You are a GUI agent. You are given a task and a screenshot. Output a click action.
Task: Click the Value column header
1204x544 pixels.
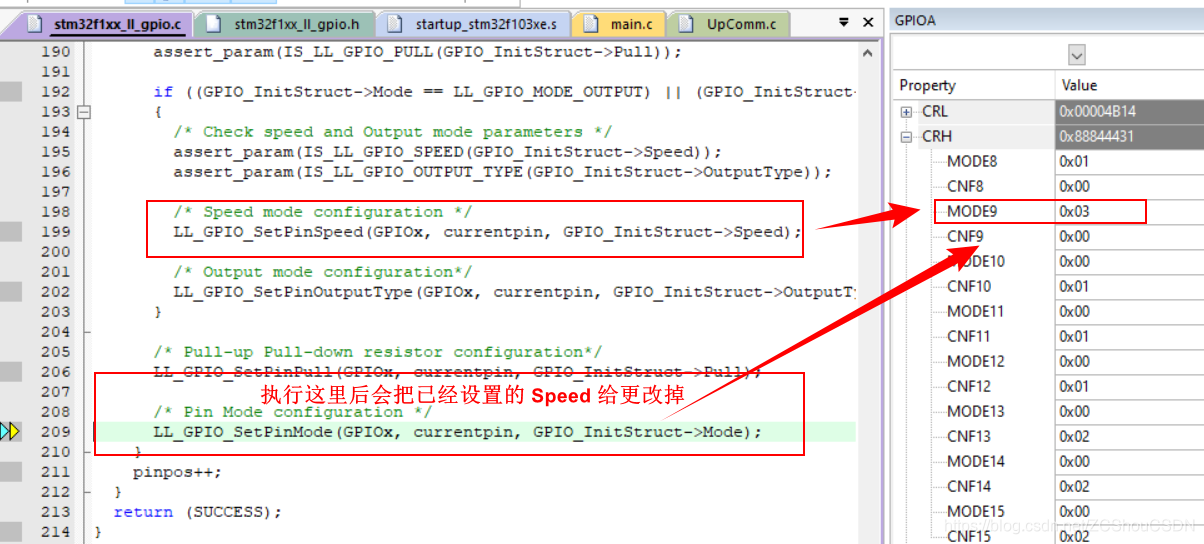point(1130,86)
